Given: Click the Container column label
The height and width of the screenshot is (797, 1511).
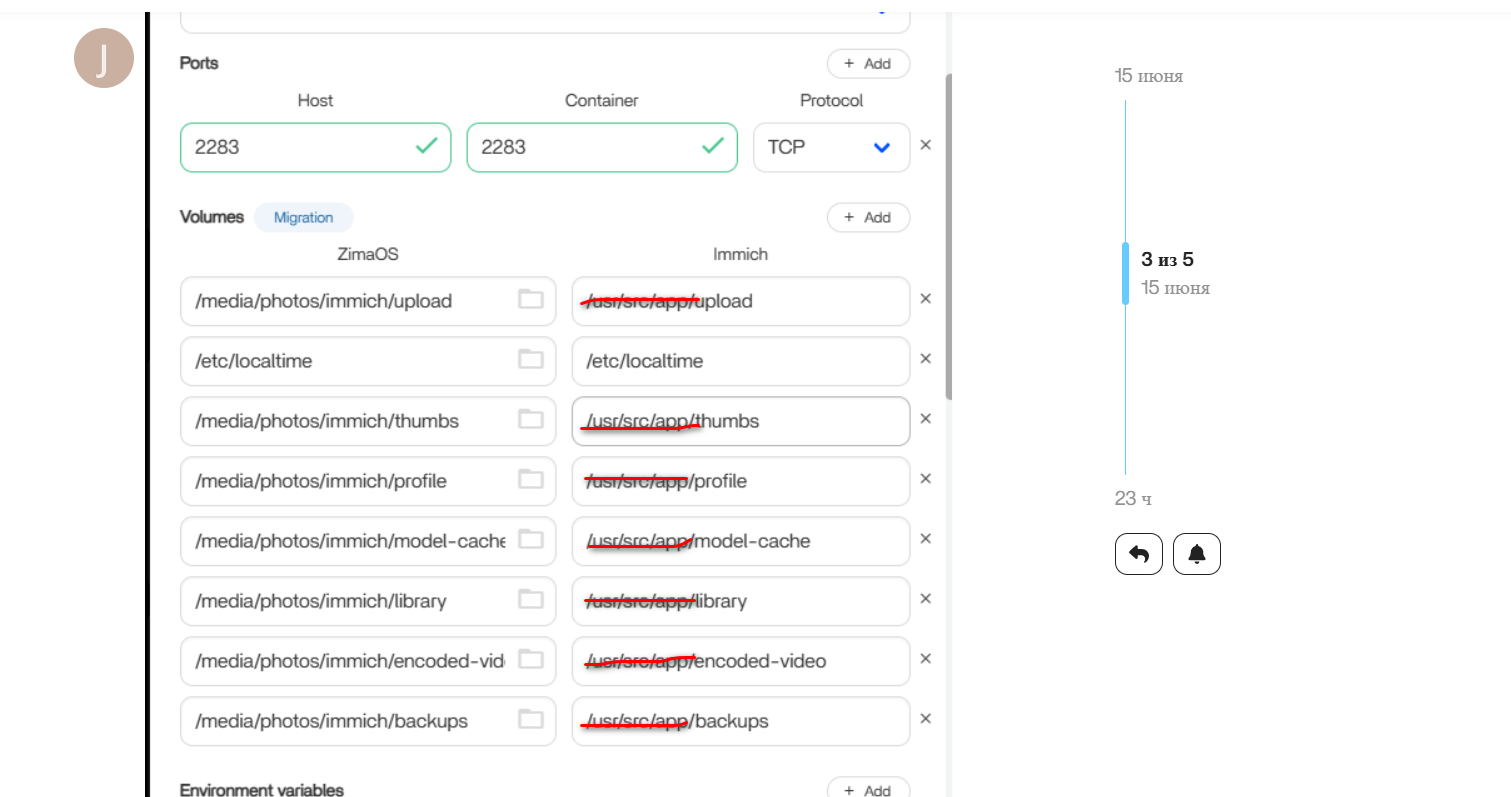Looking at the screenshot, I should tap(602, 100).
